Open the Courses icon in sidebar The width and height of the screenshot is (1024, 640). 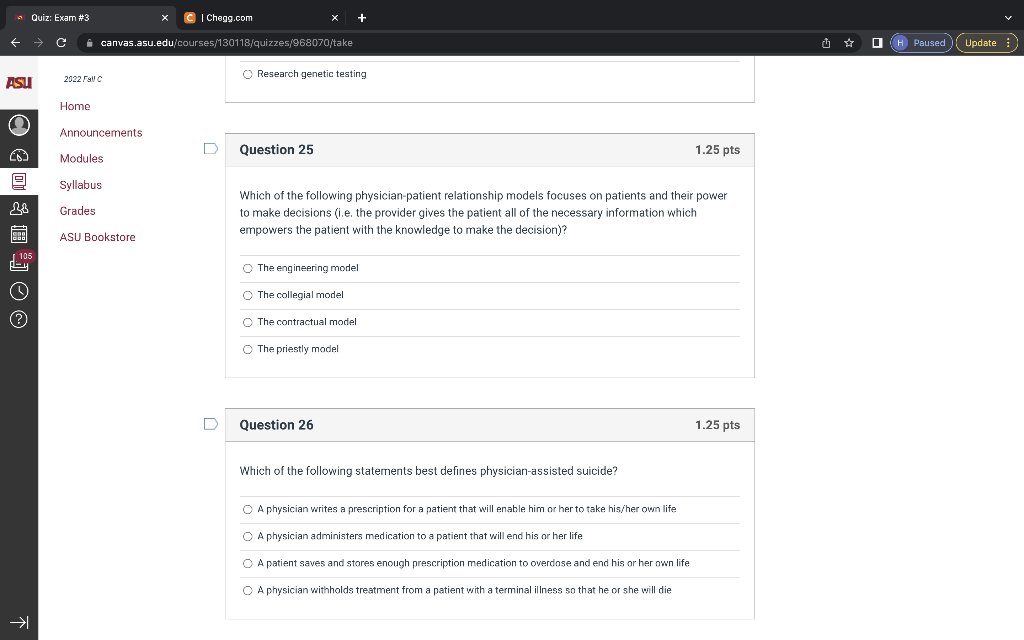[19, 182]
